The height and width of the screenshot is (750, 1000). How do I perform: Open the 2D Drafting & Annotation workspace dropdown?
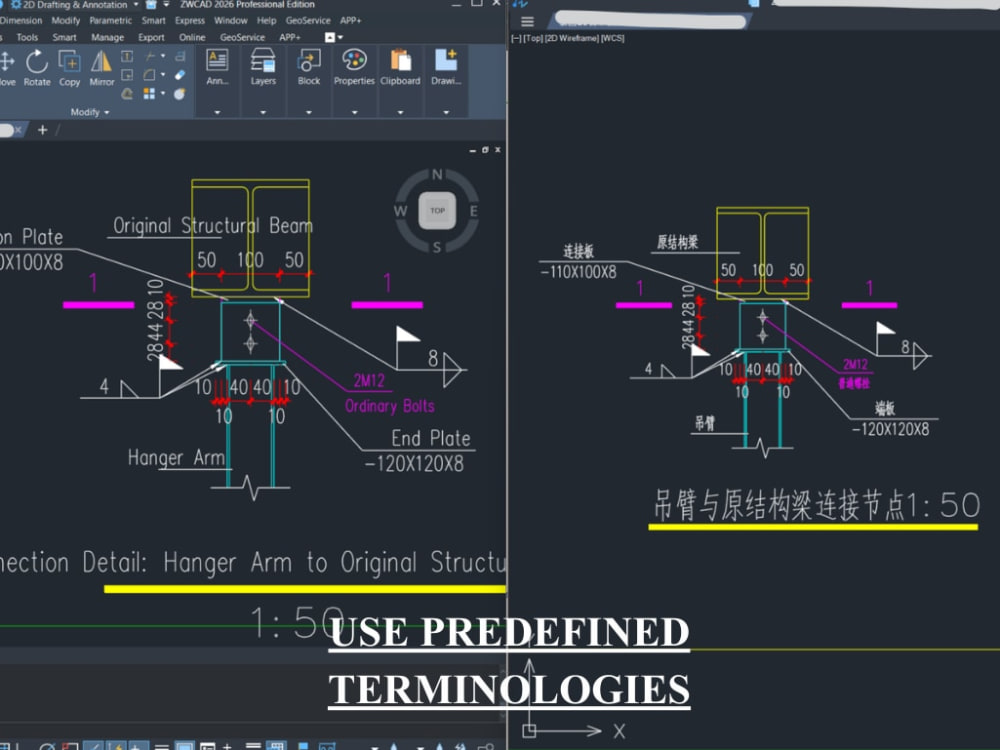[x=136, y=4]
